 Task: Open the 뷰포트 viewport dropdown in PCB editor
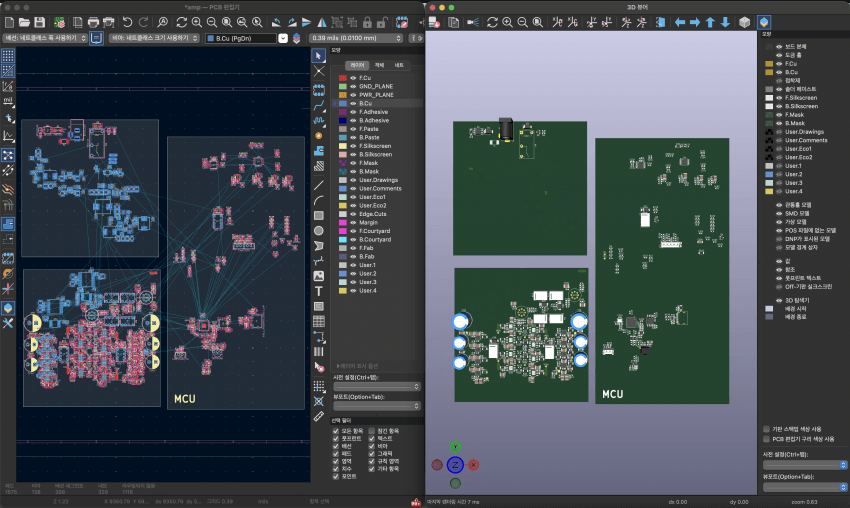[x=377, y=406]
